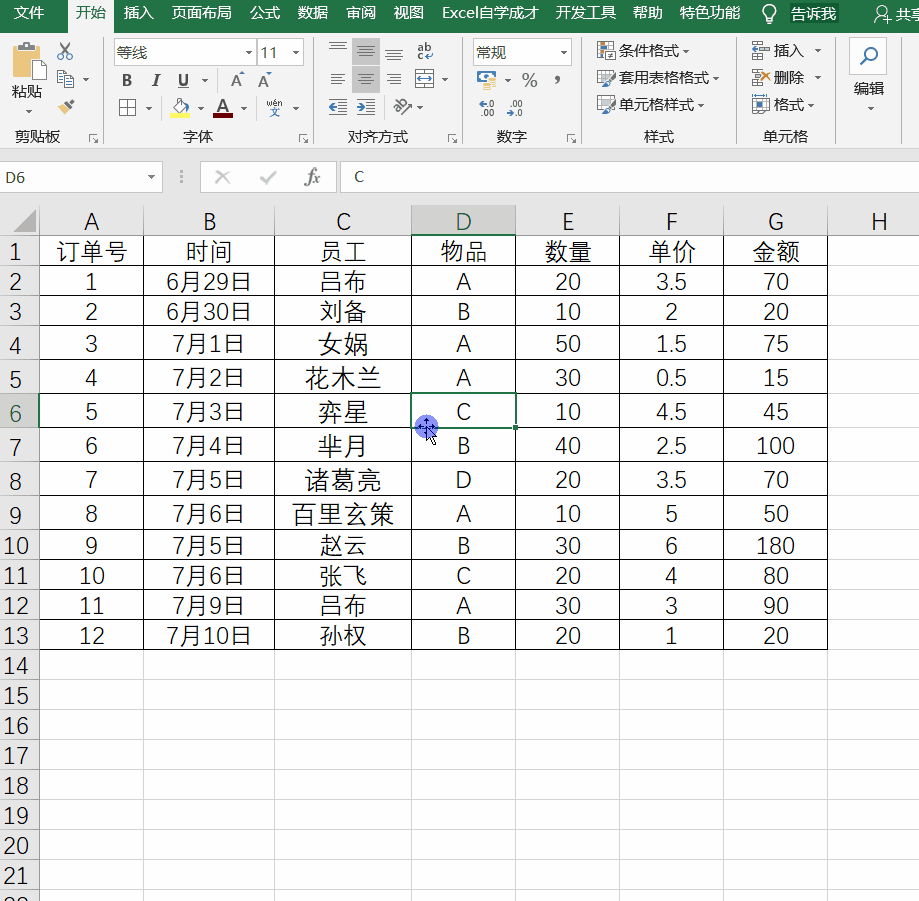Image resolution: width=919 pixels, height=901 pixels.
Task: Click the Copy icon in clipboard group
Action: tap(65, 79)
